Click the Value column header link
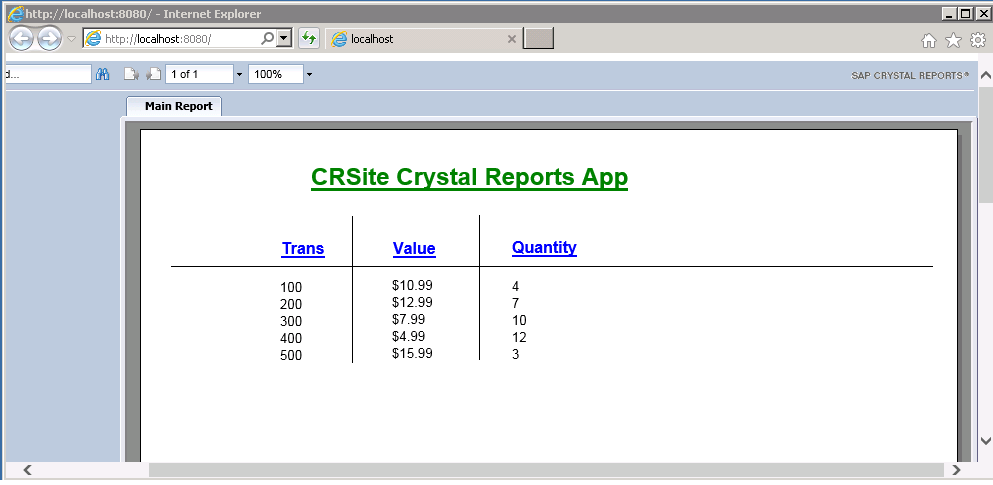This screenshot has height=485, width=993. tap(414, 248)
